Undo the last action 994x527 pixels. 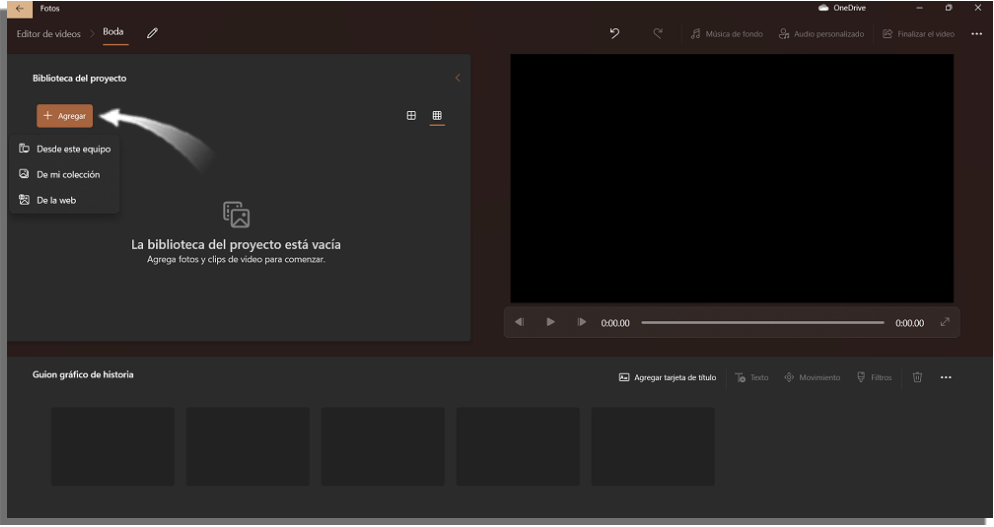pos(614,33)
